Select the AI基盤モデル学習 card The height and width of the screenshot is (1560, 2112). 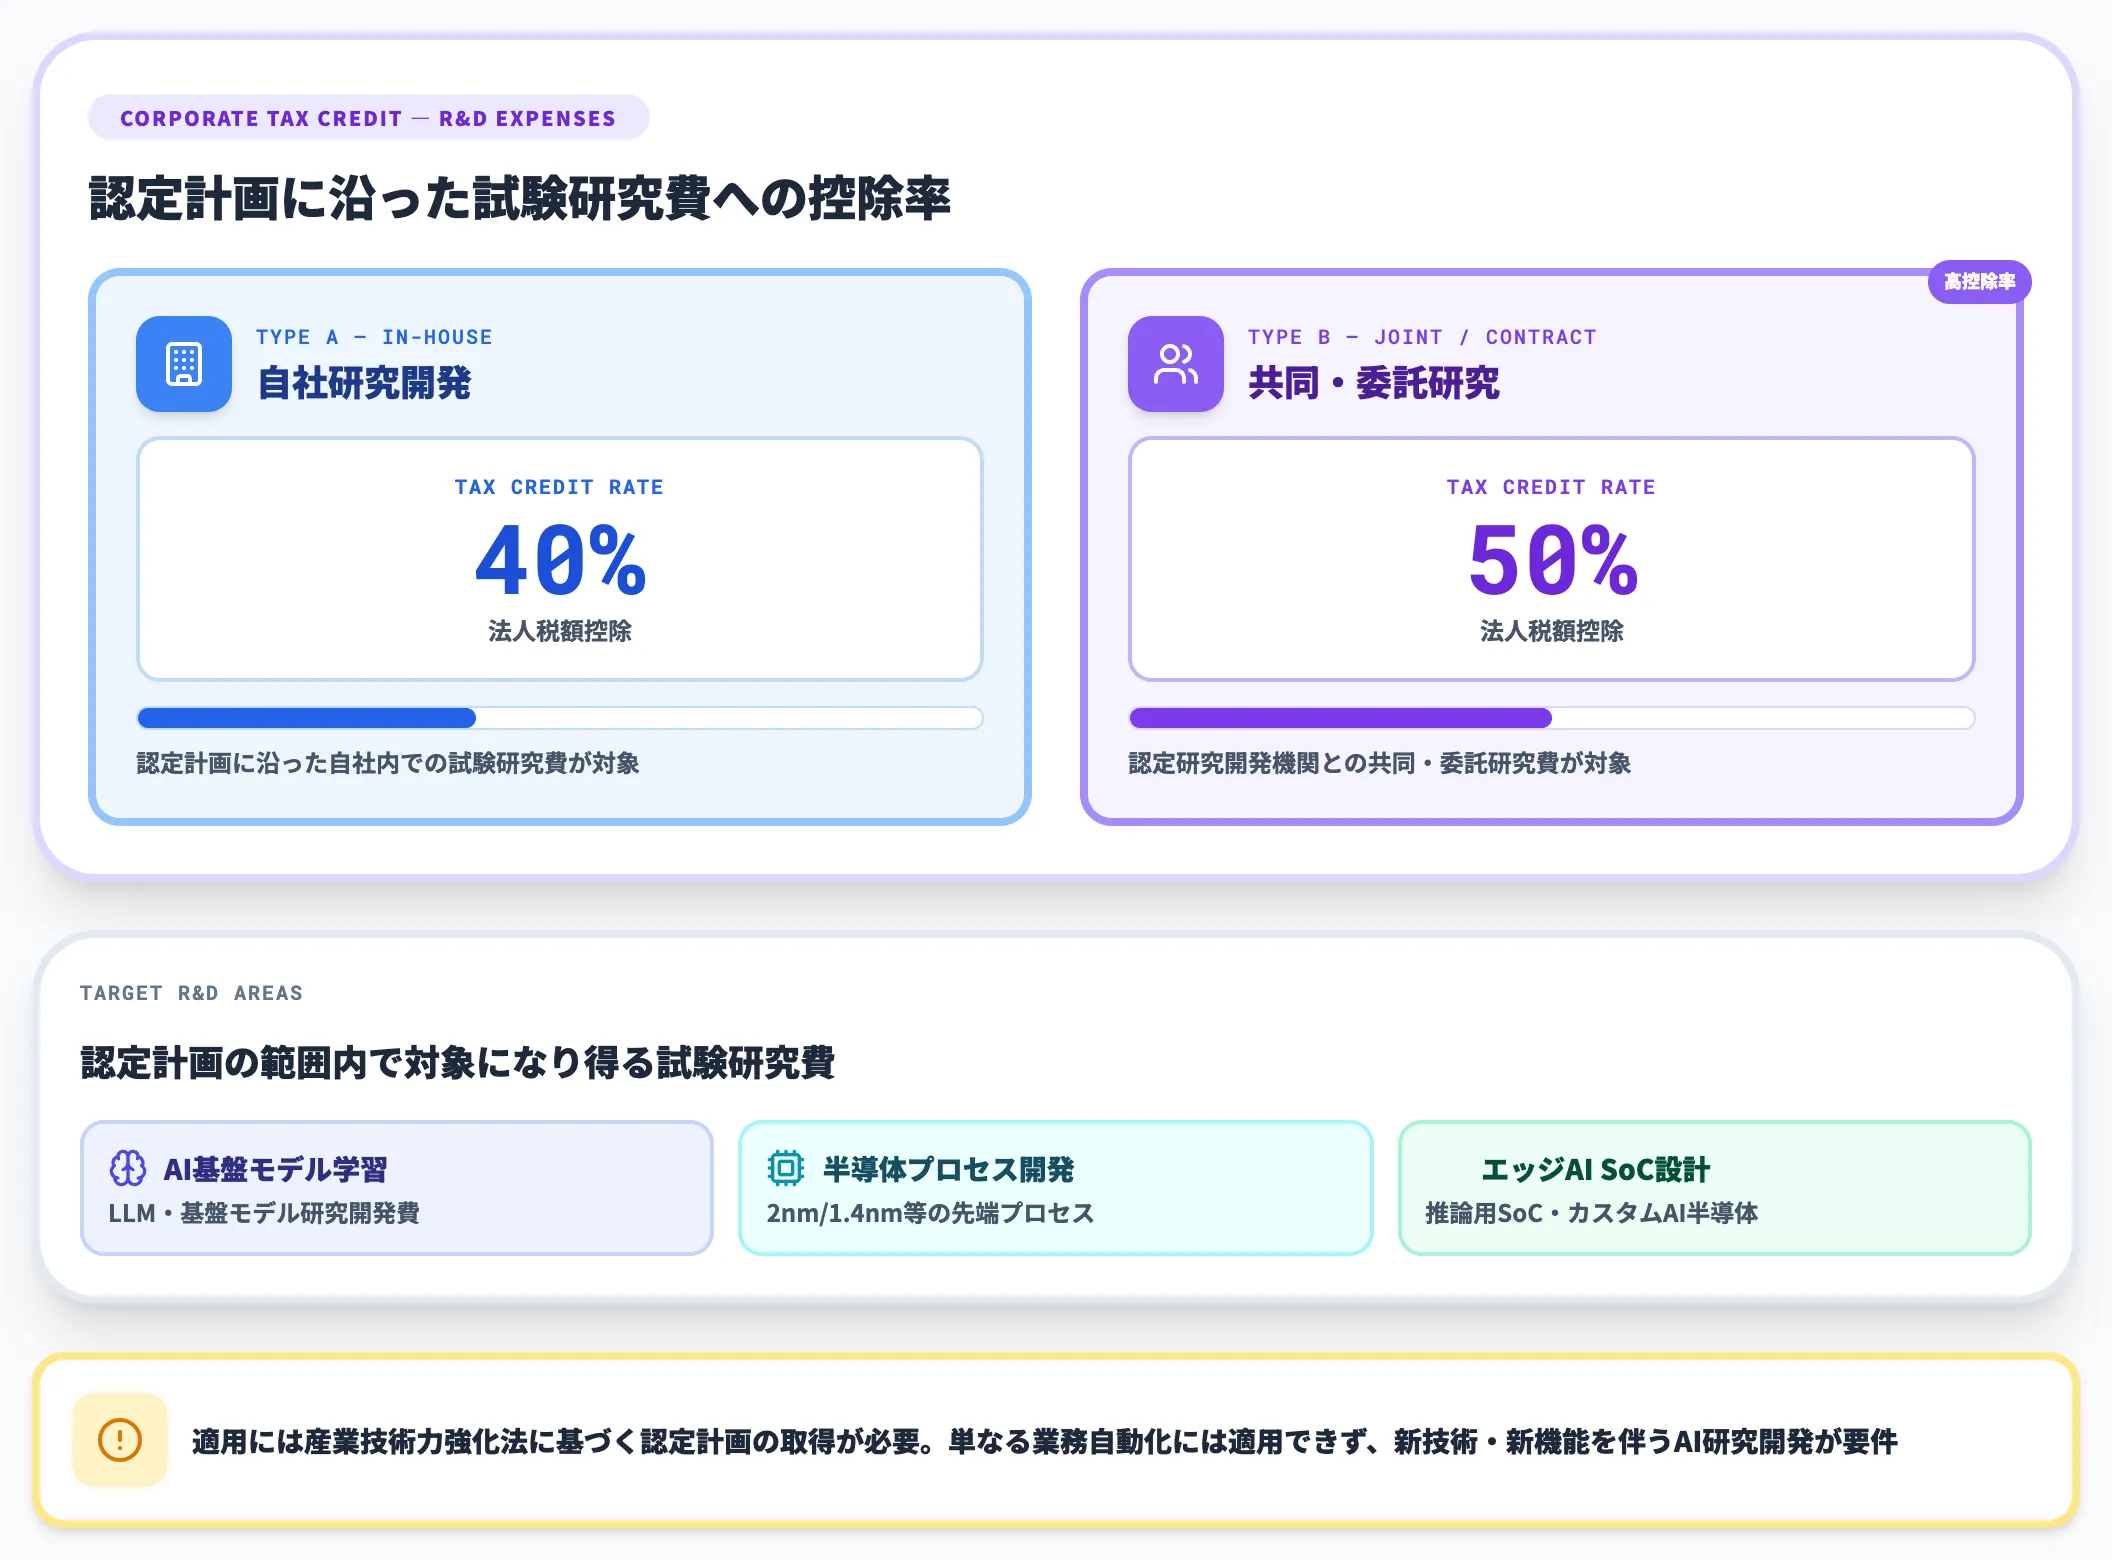tap(397, 1188)
